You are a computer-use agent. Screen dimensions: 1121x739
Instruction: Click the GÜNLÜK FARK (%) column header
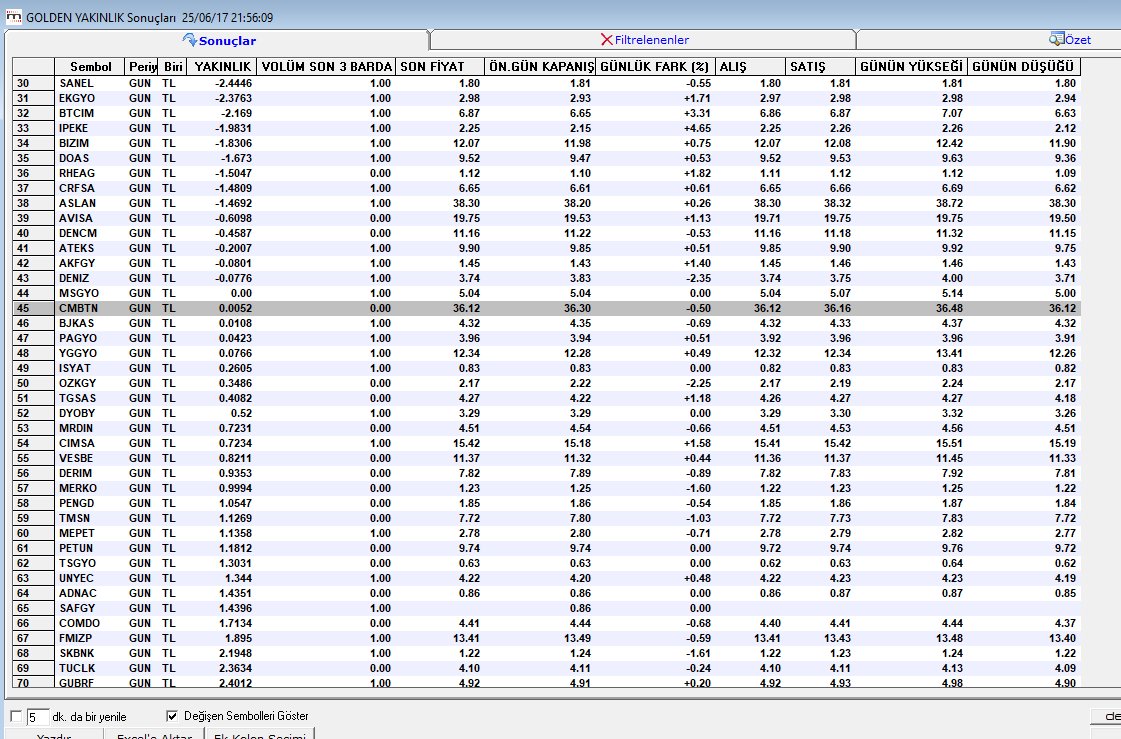coord(654,66)
